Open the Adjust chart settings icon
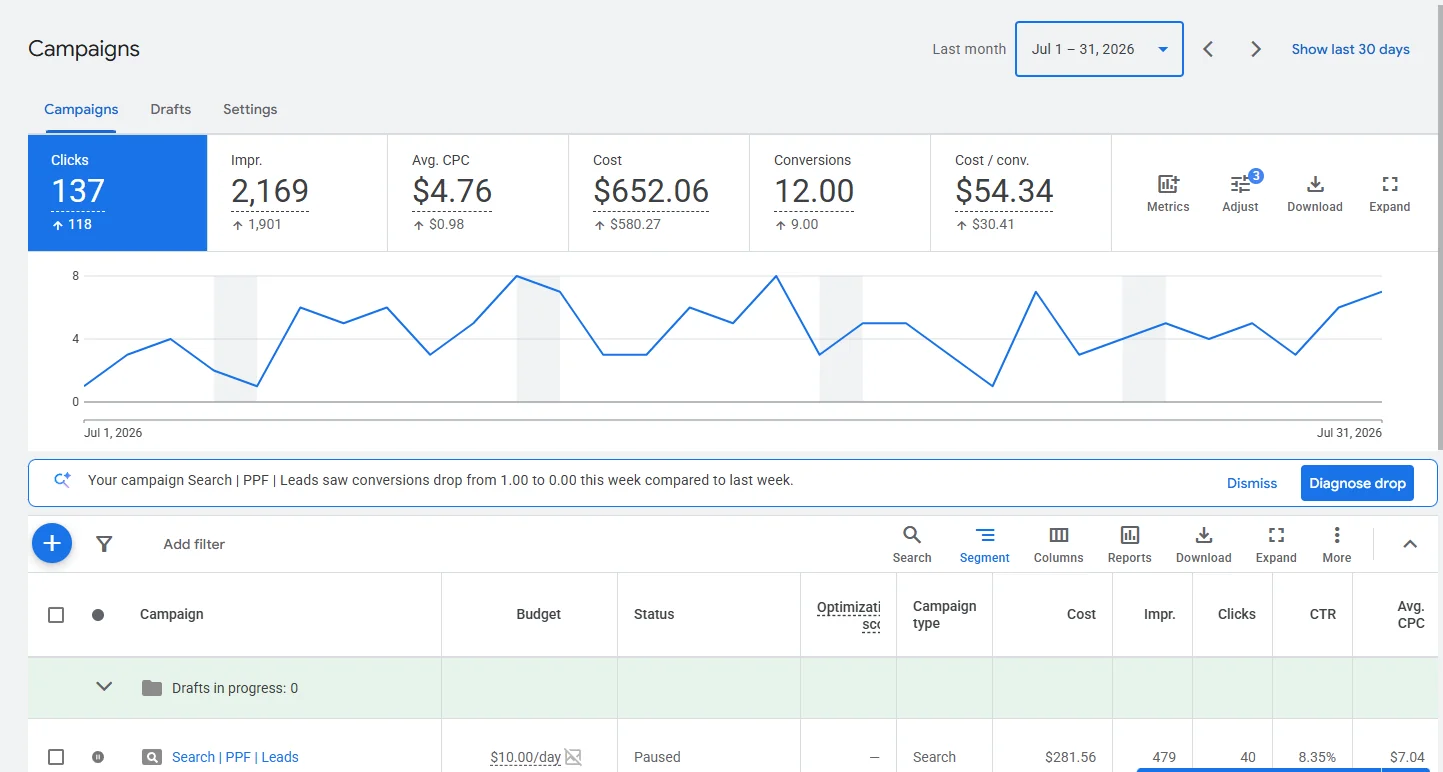The height and width of the screenshot is (772, 1443). tap(1240, 185)
